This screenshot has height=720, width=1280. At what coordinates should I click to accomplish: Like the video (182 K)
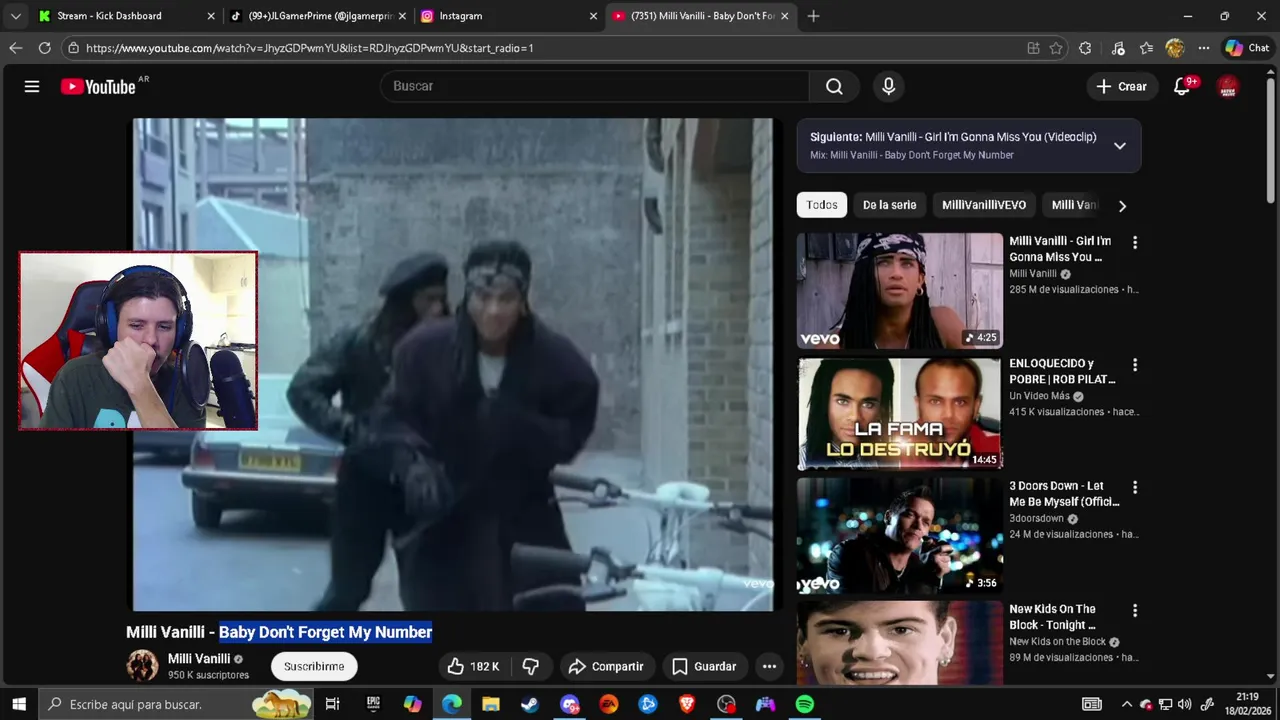coord(473,666)
